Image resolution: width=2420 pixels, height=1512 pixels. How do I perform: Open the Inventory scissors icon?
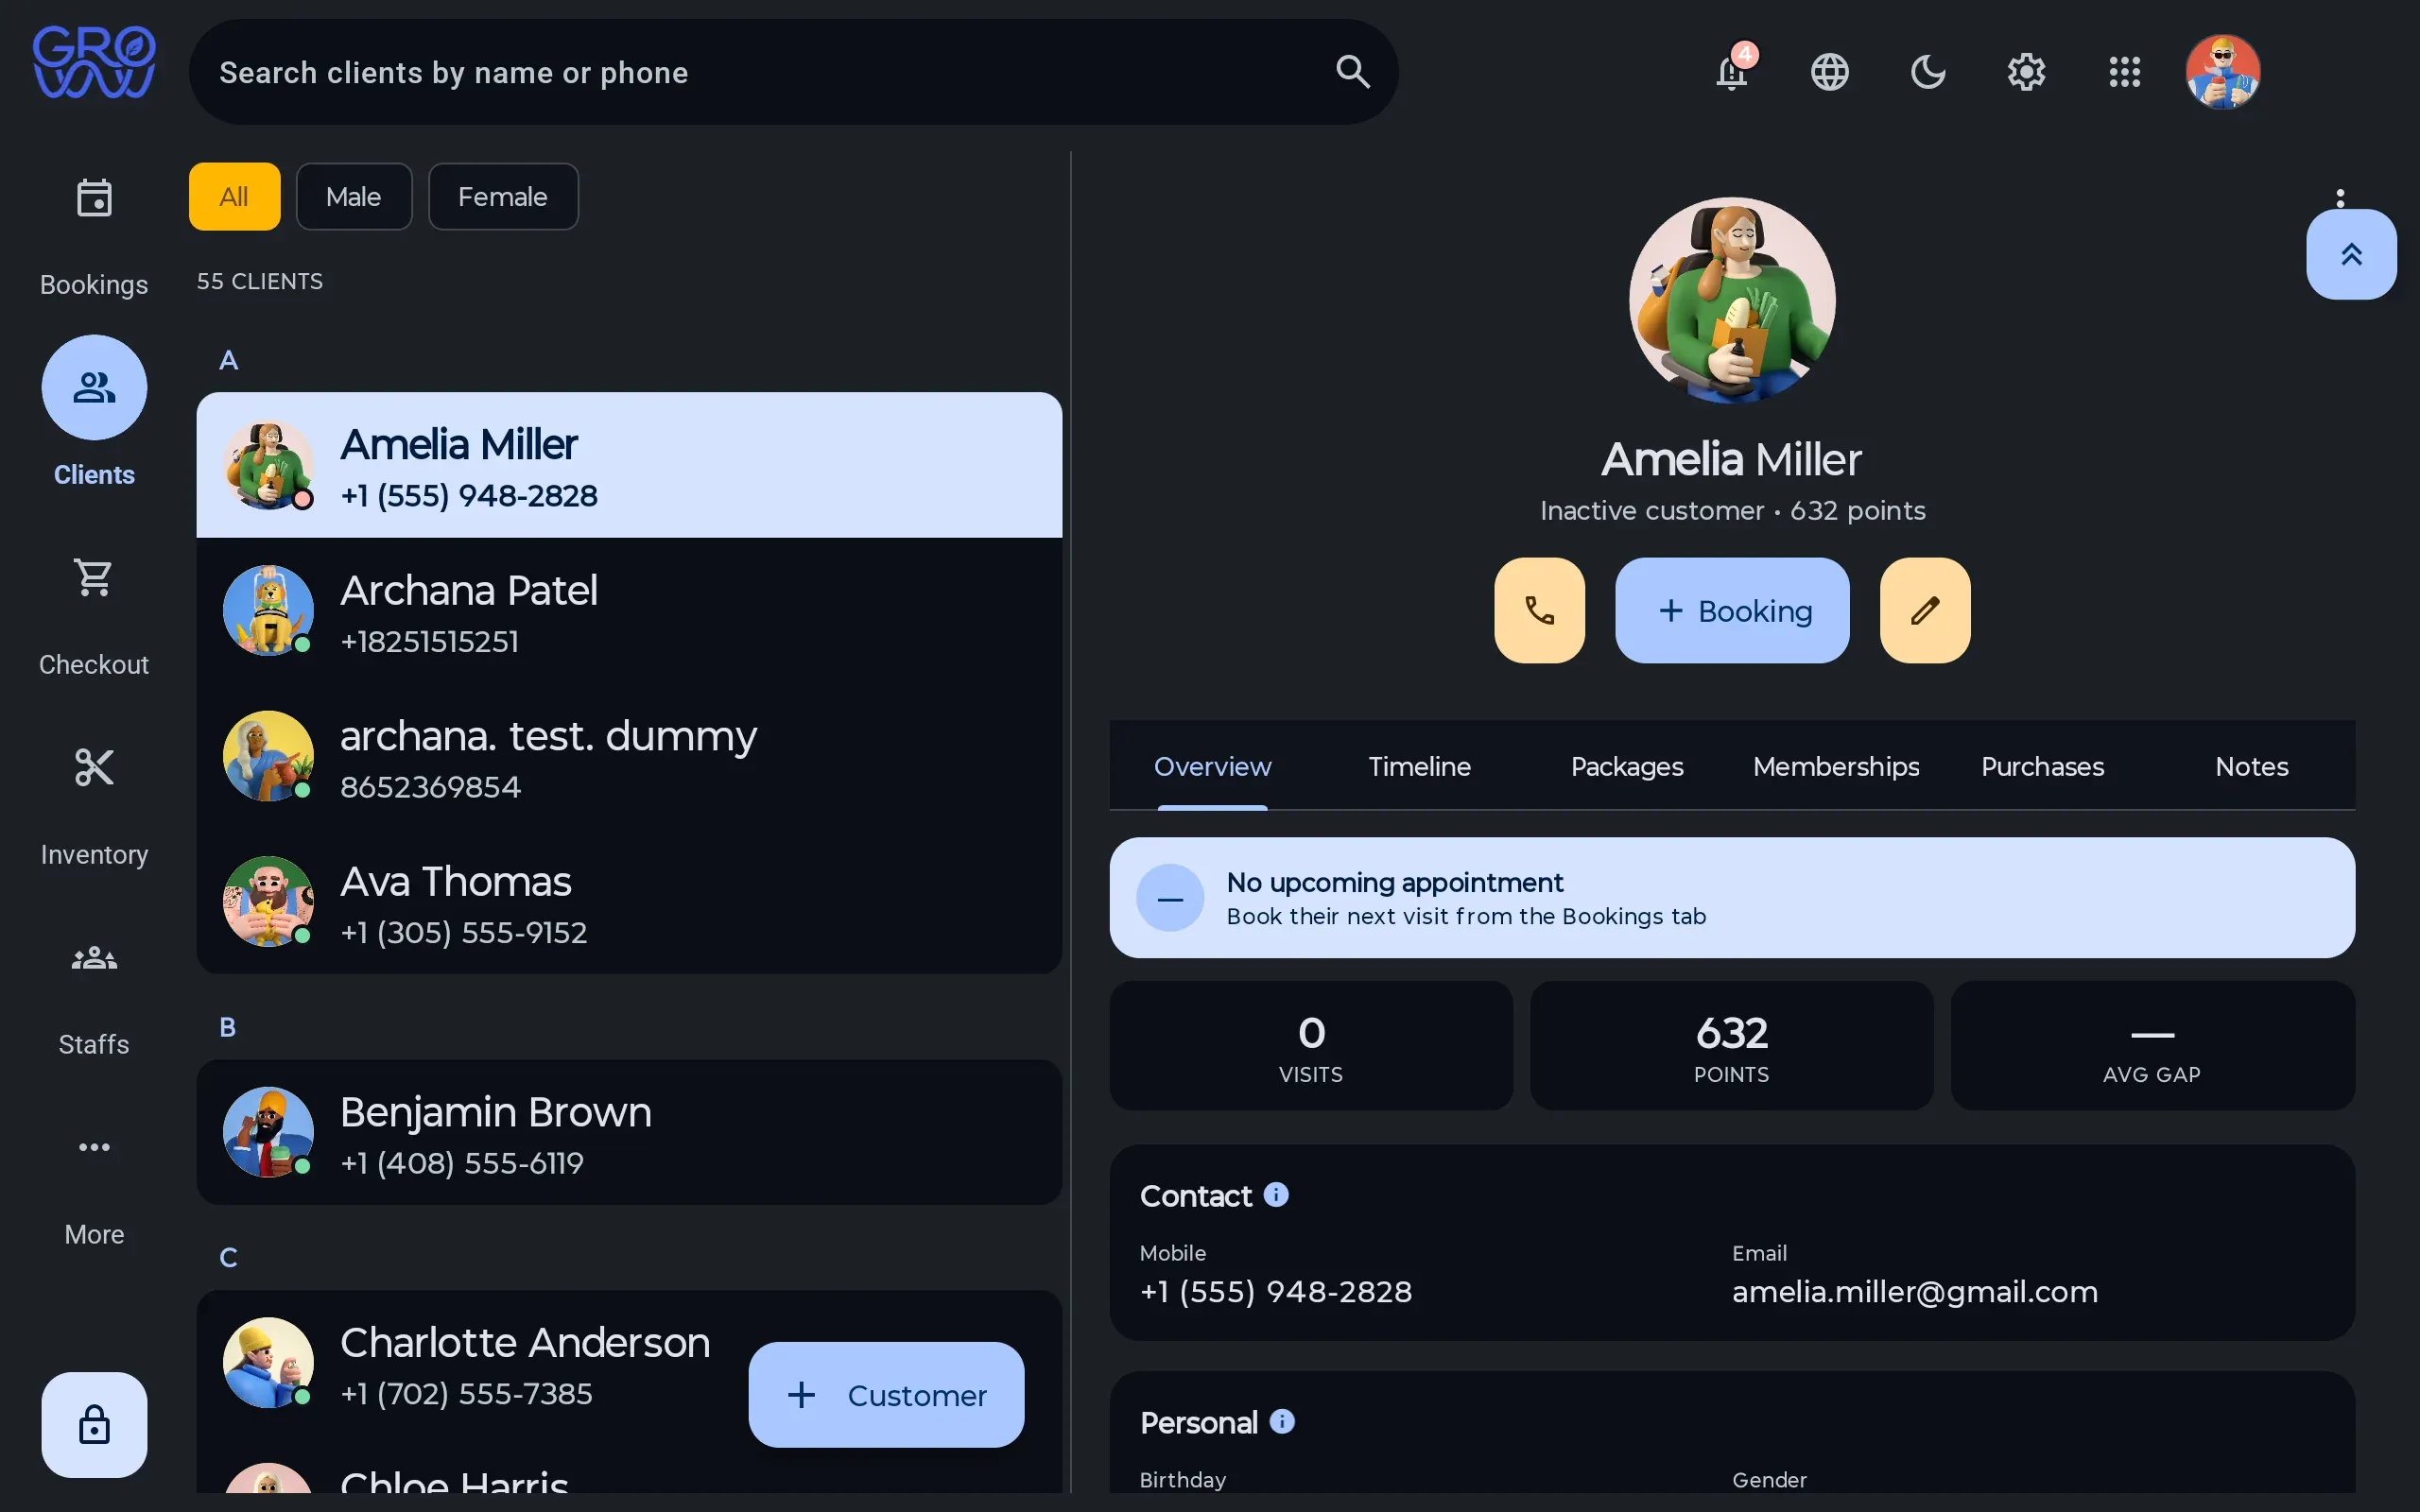[x=94, y=767]
